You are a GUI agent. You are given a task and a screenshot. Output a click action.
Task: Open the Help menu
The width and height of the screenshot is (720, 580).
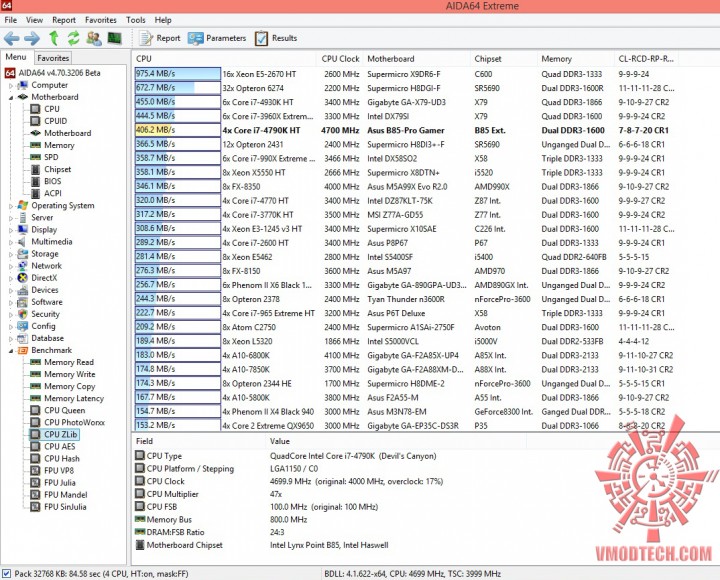[x=163, y=20]
